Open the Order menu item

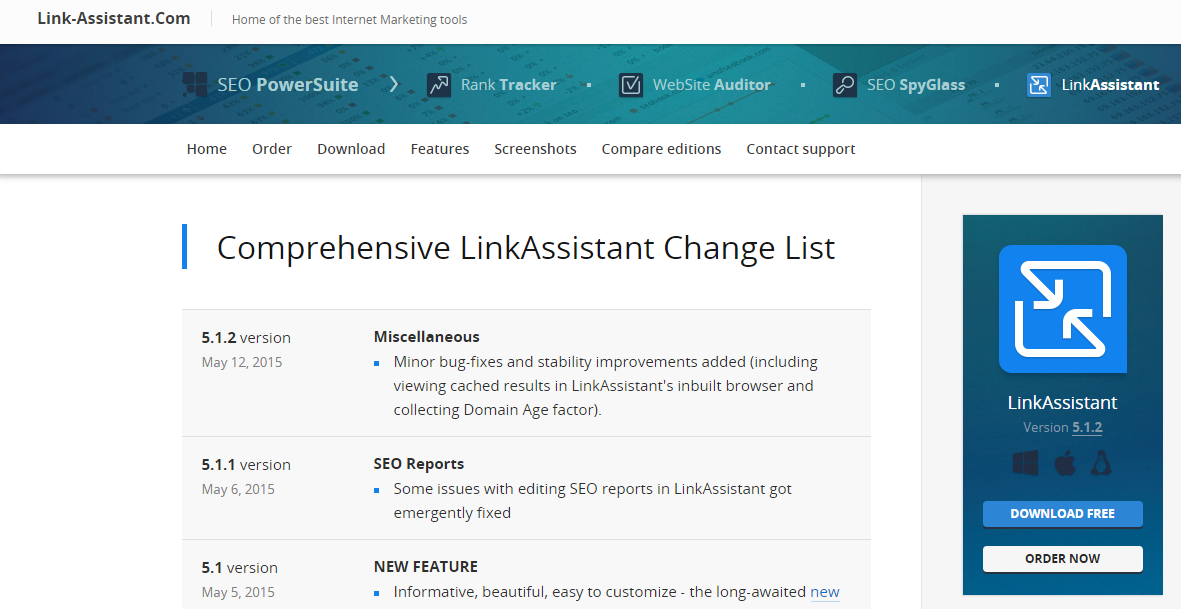tap(272, 149)
